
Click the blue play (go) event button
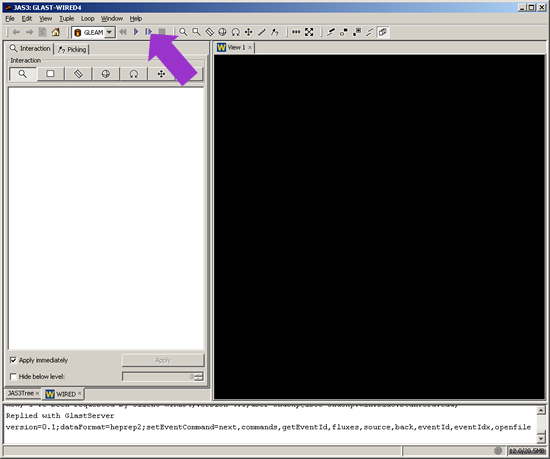(136, 32)
